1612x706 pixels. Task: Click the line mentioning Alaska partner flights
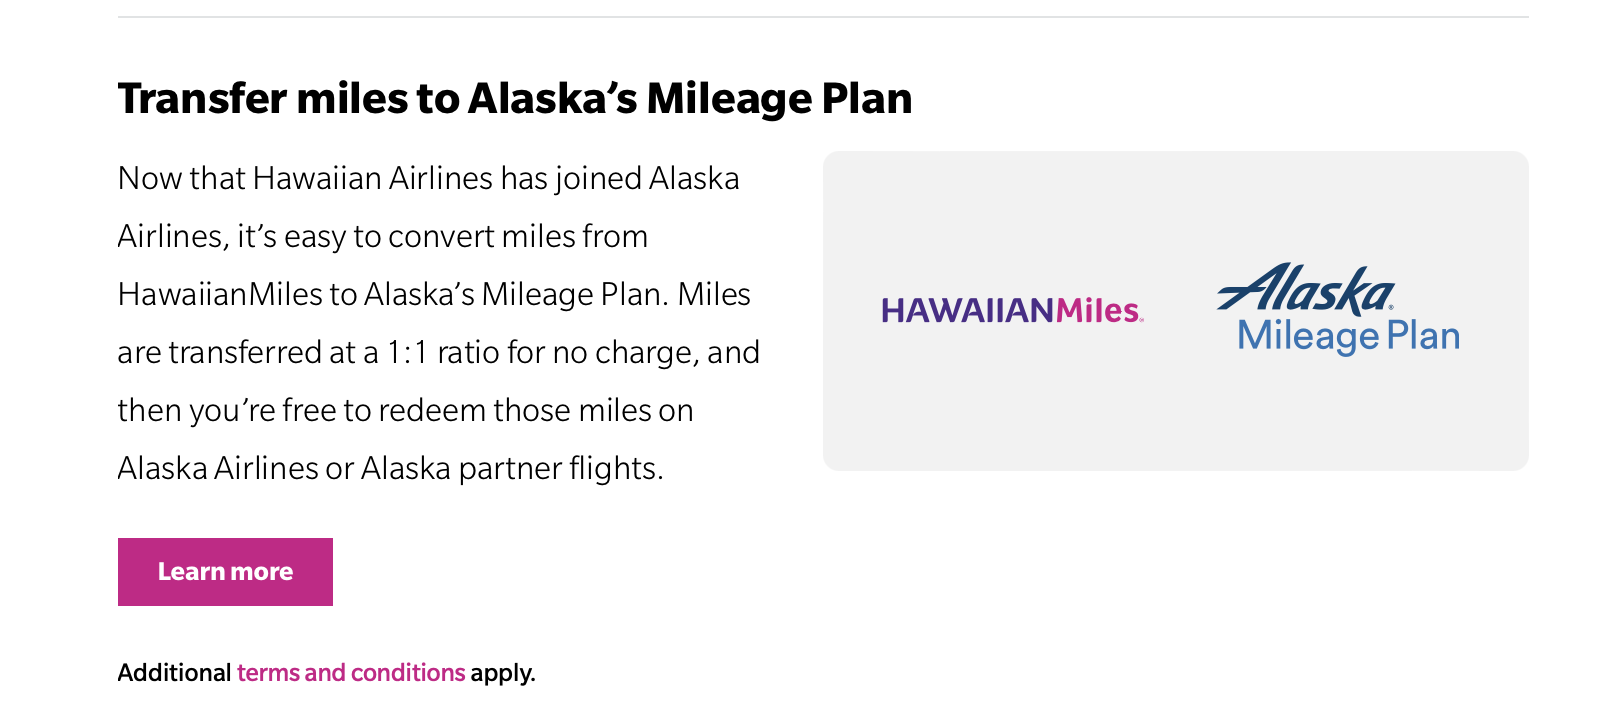pos(391,469)
